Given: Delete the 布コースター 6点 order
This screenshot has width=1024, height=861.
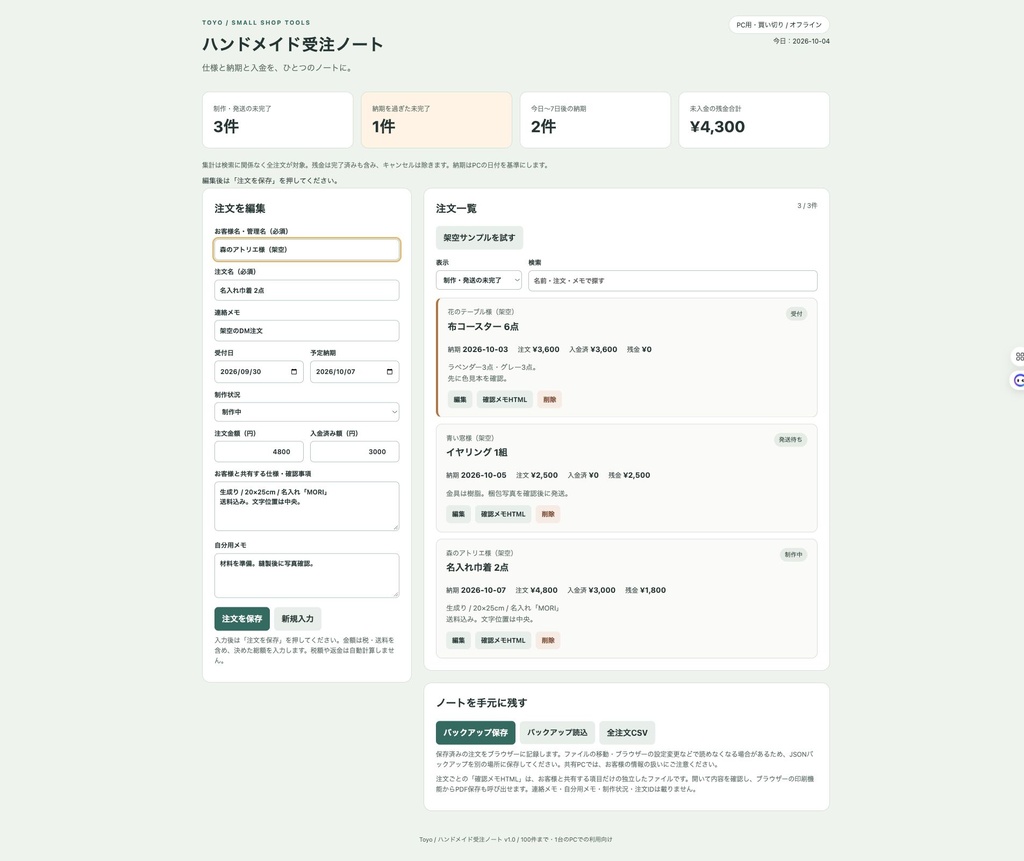Looking at the screenshot, I should pyautogui.click(x=550, y=400).
